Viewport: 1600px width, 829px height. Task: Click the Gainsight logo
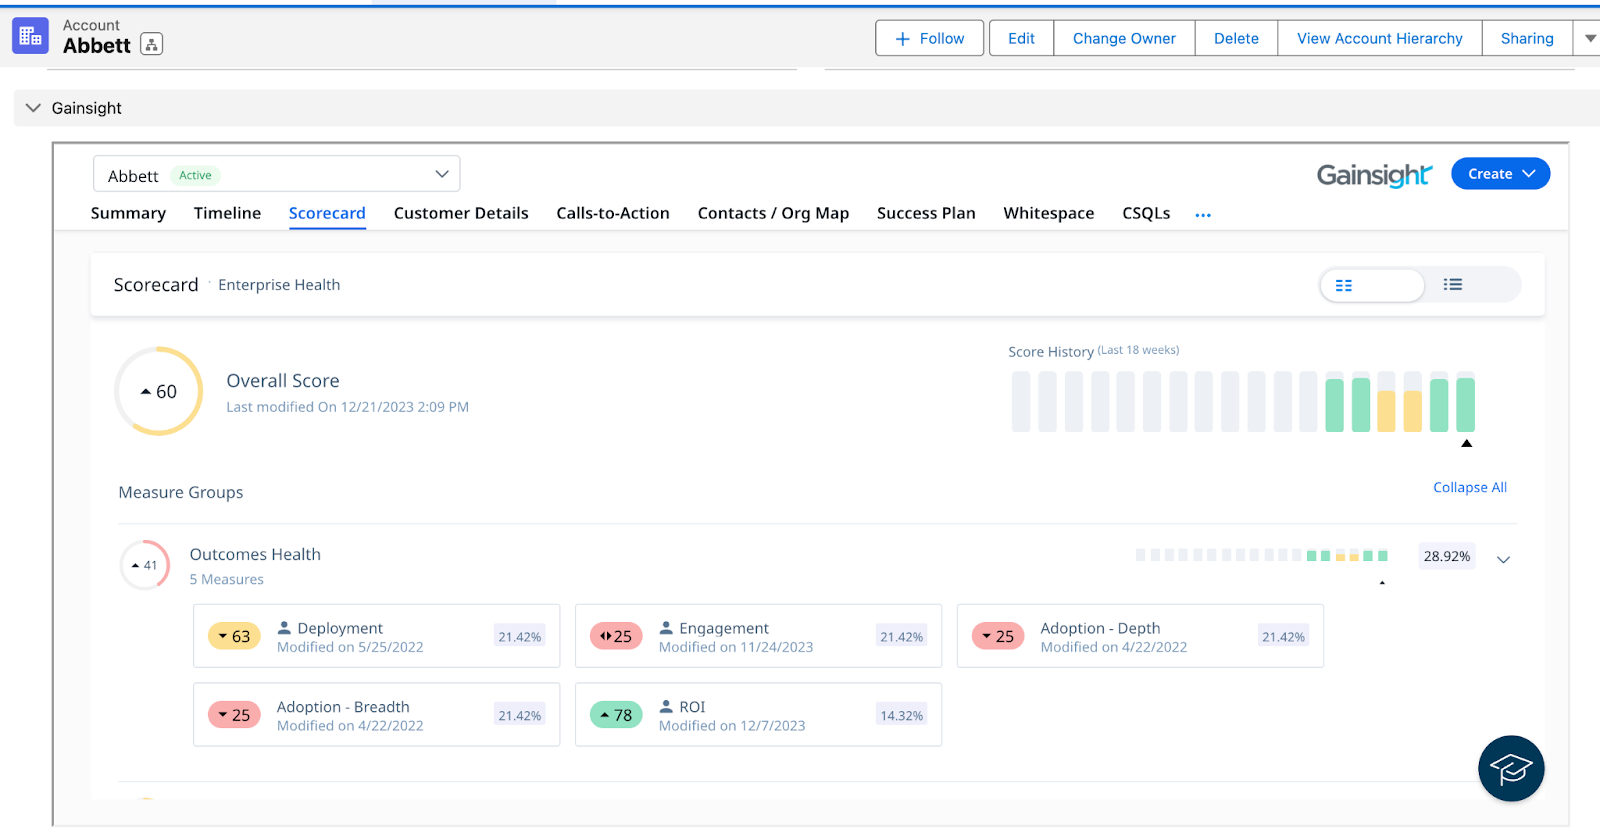(x=1374, y=175)
